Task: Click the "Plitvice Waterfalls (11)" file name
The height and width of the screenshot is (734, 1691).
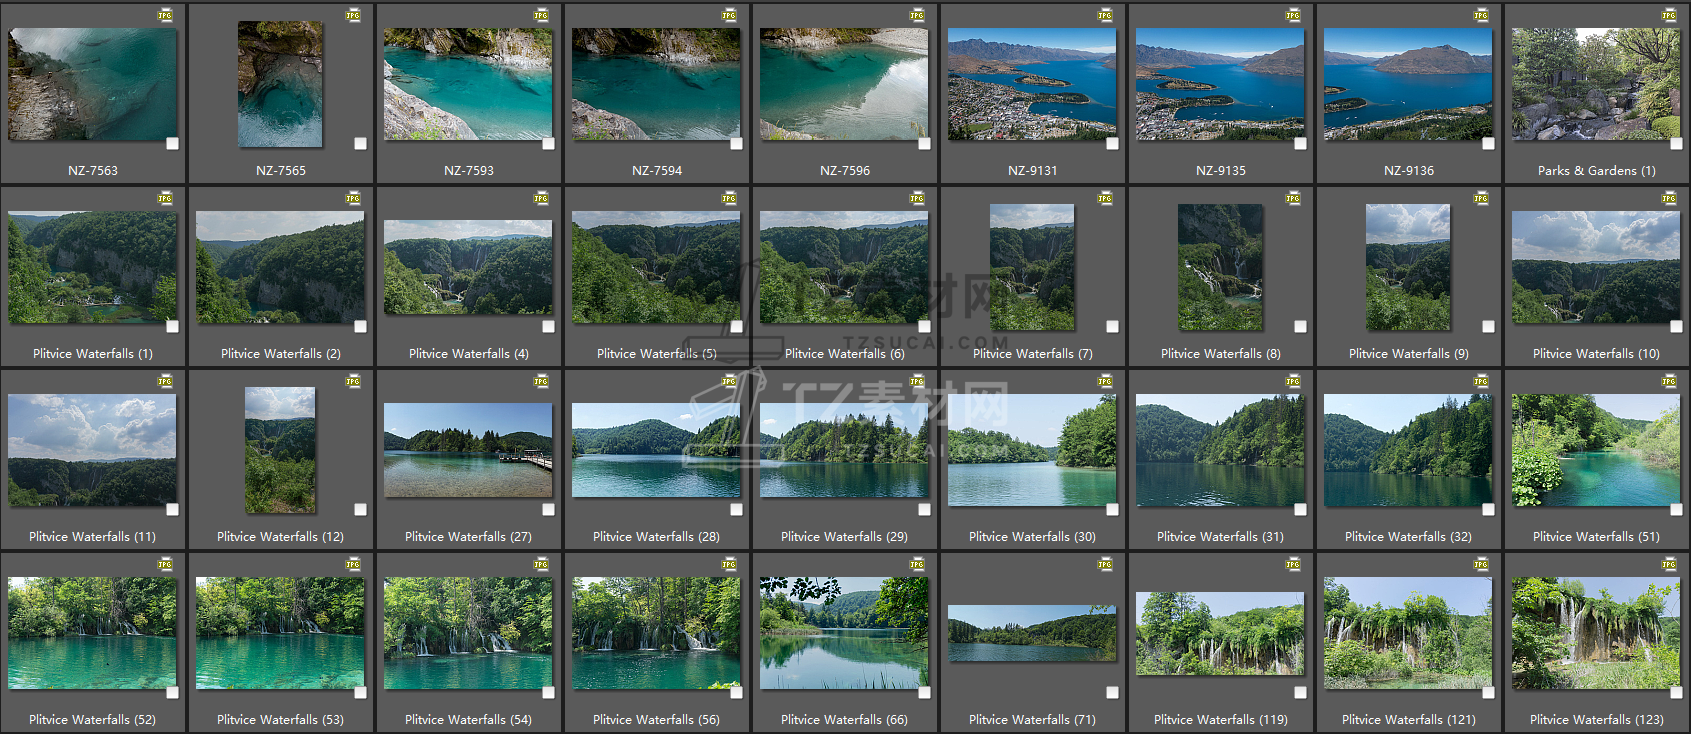Action: (93, 537)
